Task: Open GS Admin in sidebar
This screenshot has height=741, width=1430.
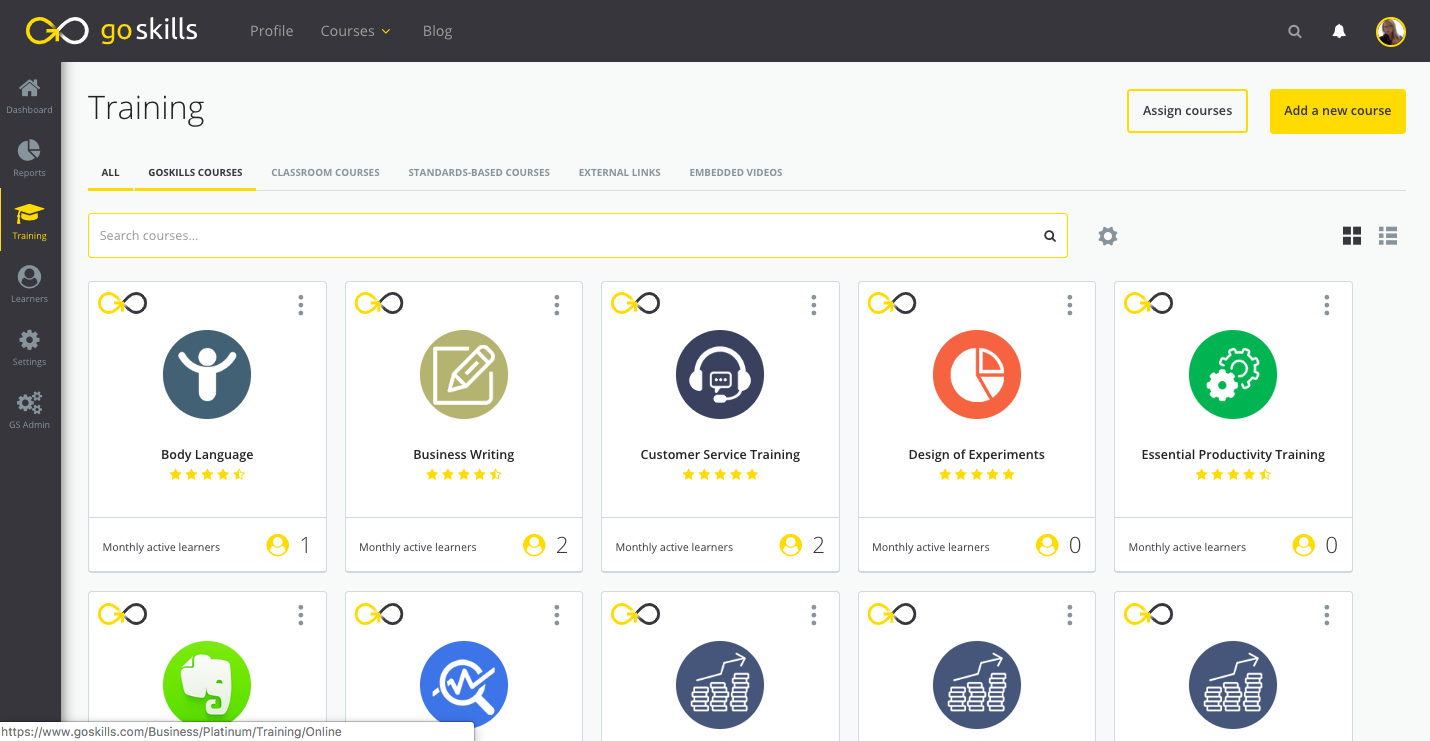Action: [x=30, y=411]
